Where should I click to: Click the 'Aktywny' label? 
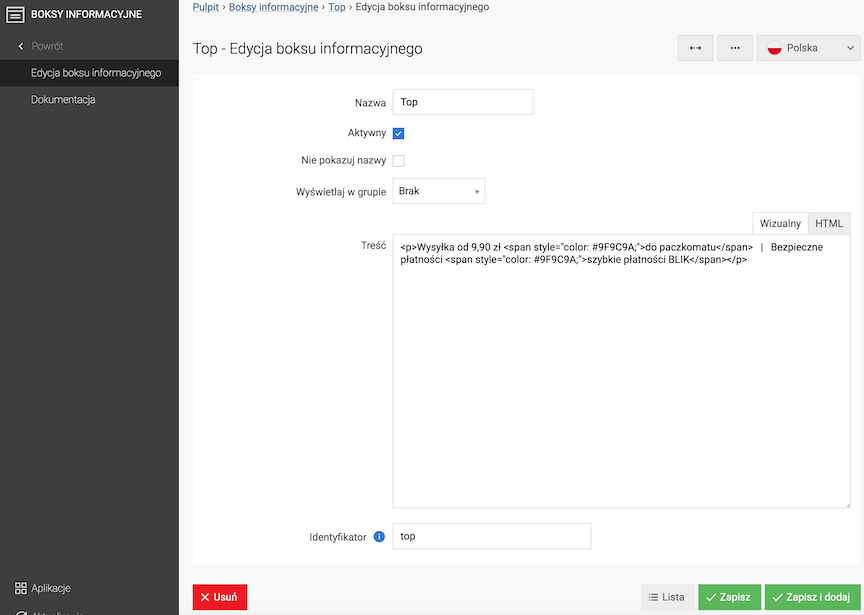[x=366, y=133]
